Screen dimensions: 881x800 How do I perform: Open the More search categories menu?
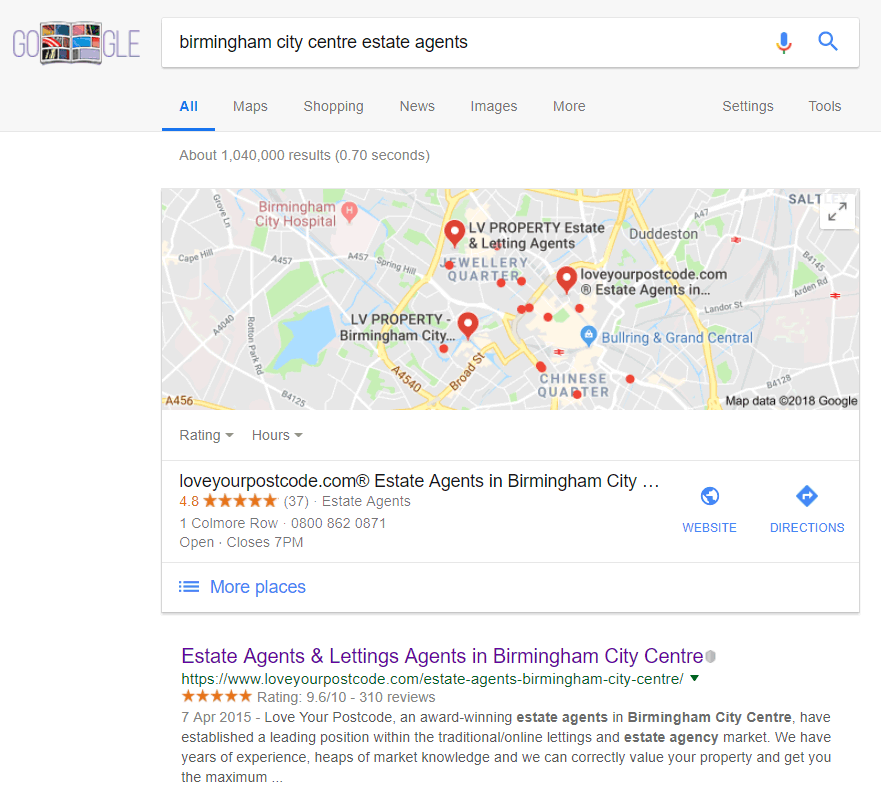[569, 106]
